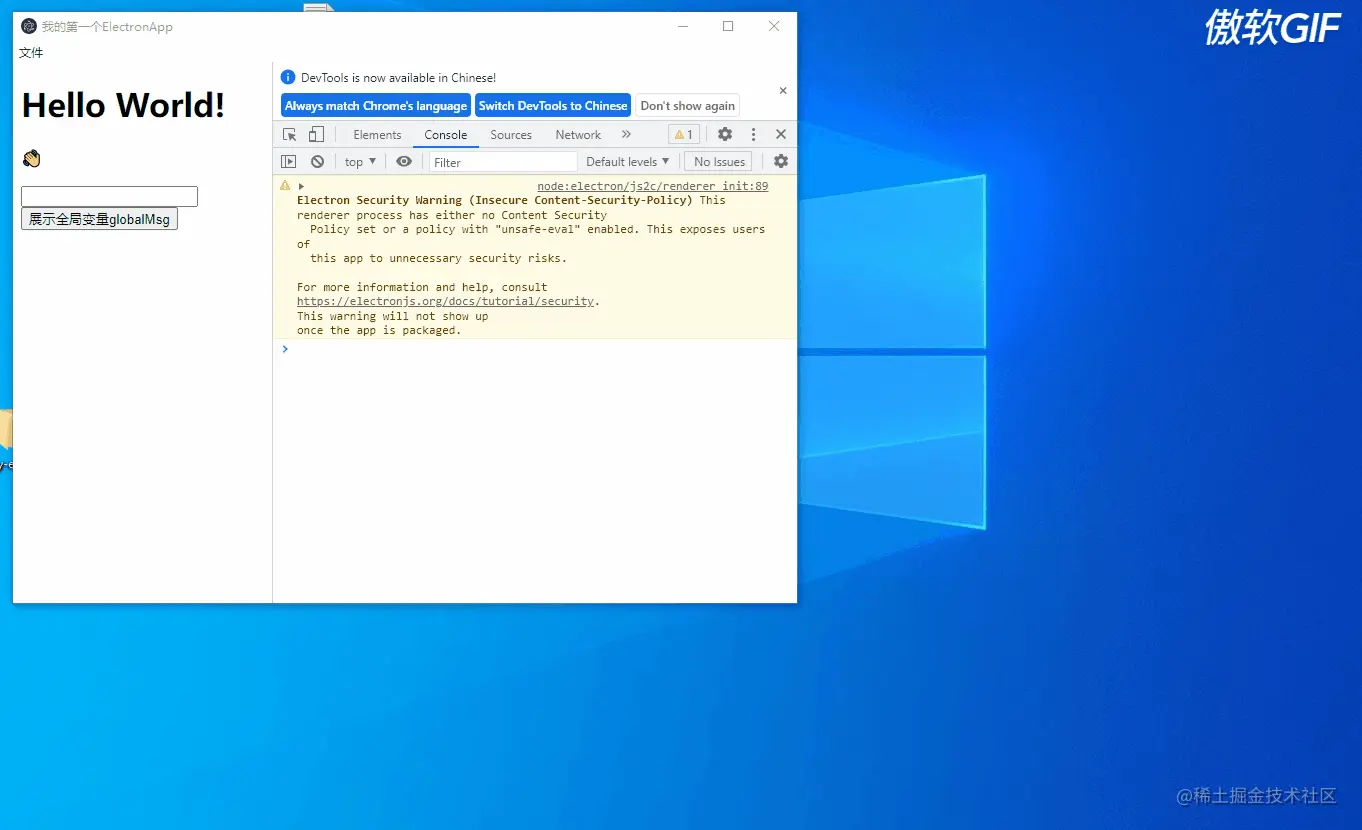The width and height of the screenshot is (1362, 830).
Task: Dismiss the DevTools language infobar
Action: pos(783,91)
